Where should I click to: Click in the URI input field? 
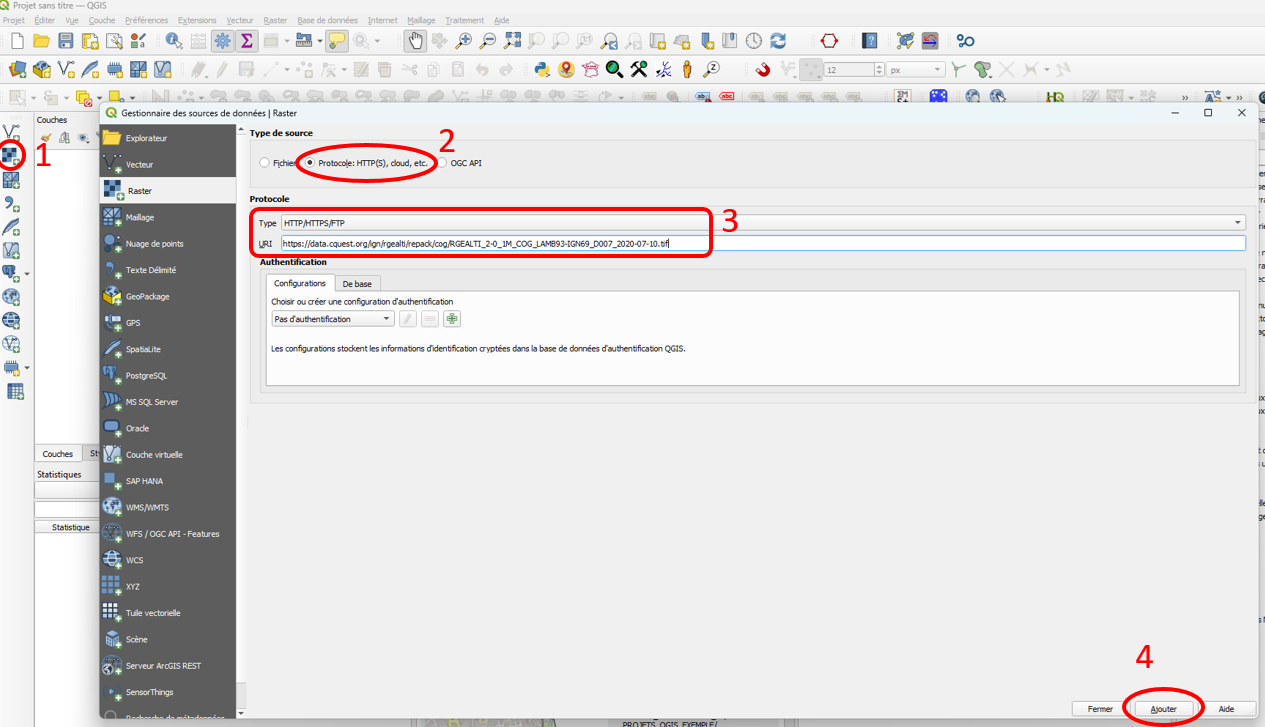point(763,243)
